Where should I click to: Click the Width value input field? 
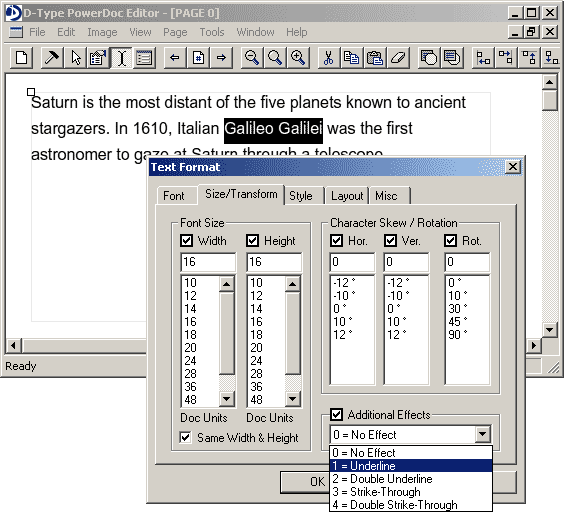[x=208, y=262]
